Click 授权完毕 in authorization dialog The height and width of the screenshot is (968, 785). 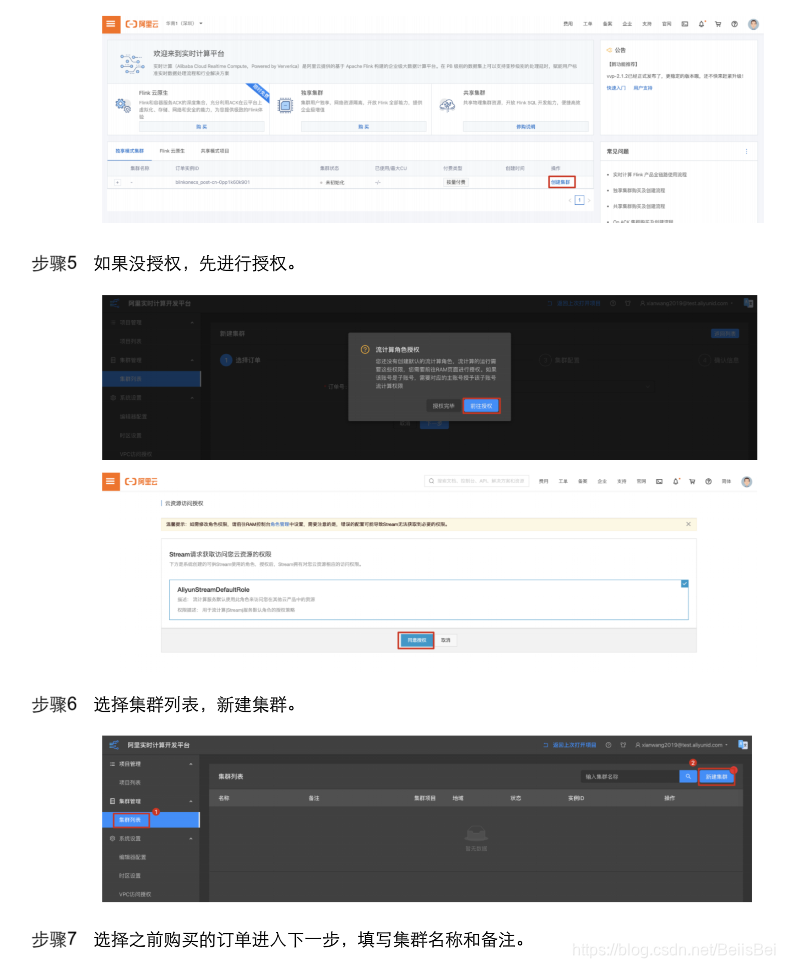pos(443,406)
